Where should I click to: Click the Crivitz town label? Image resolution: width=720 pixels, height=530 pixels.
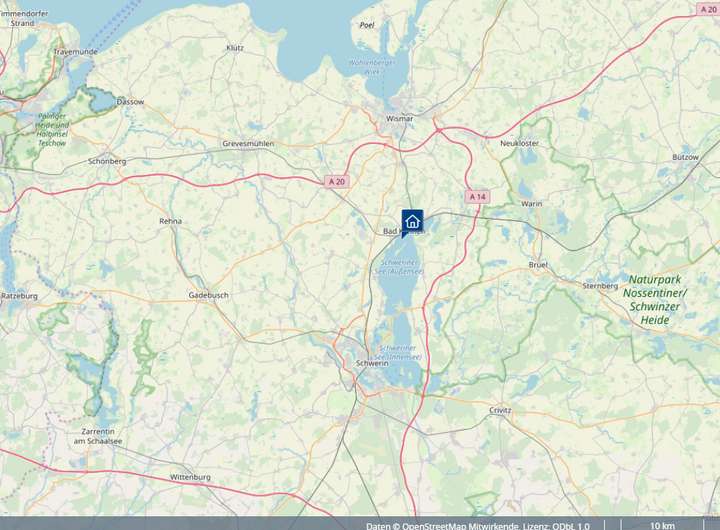(x=500, y=410)
